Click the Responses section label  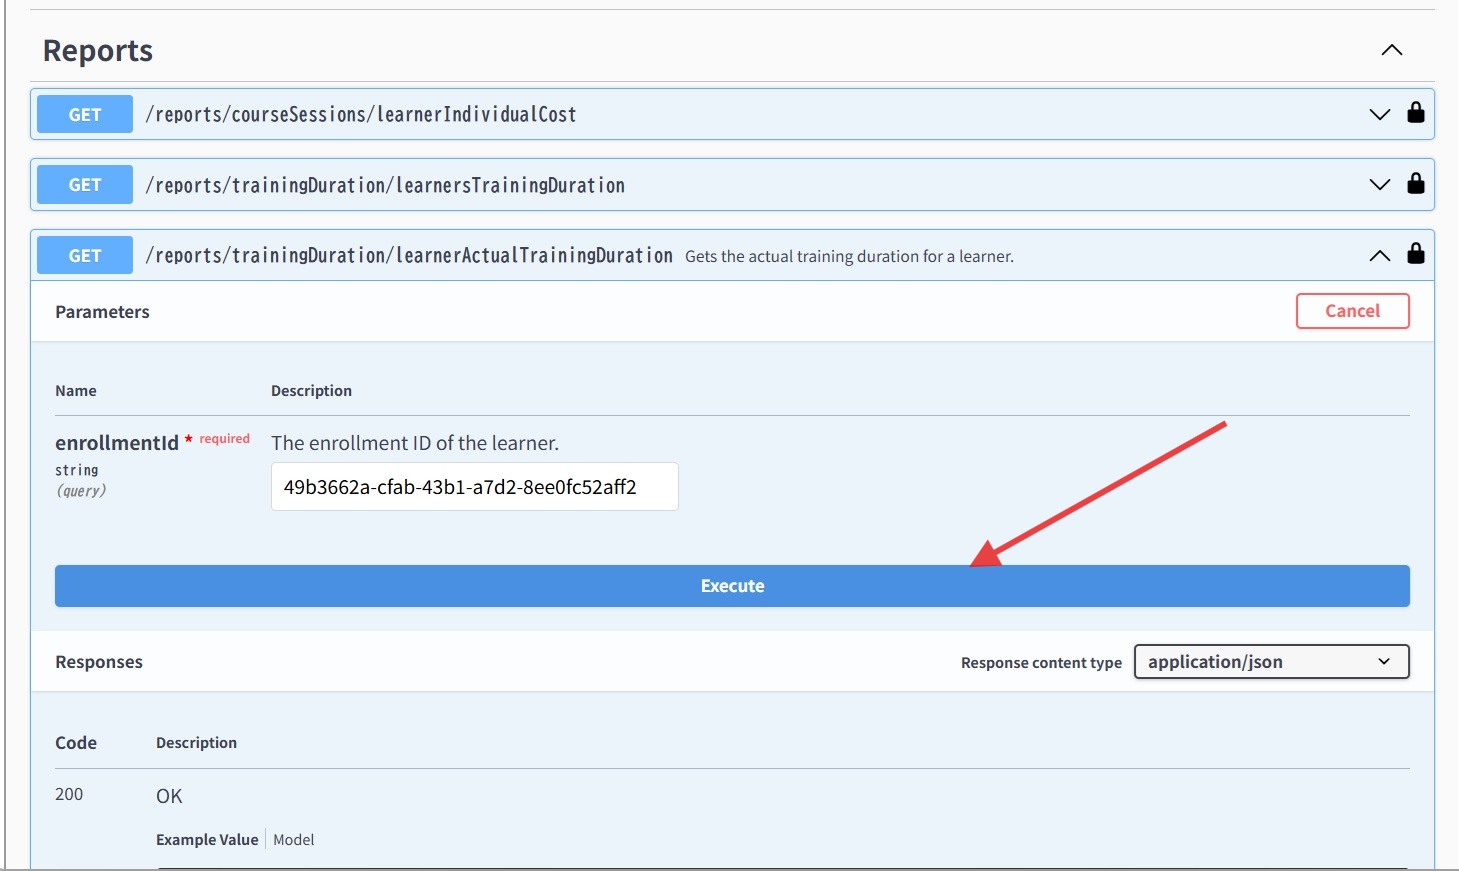point(99,662)
